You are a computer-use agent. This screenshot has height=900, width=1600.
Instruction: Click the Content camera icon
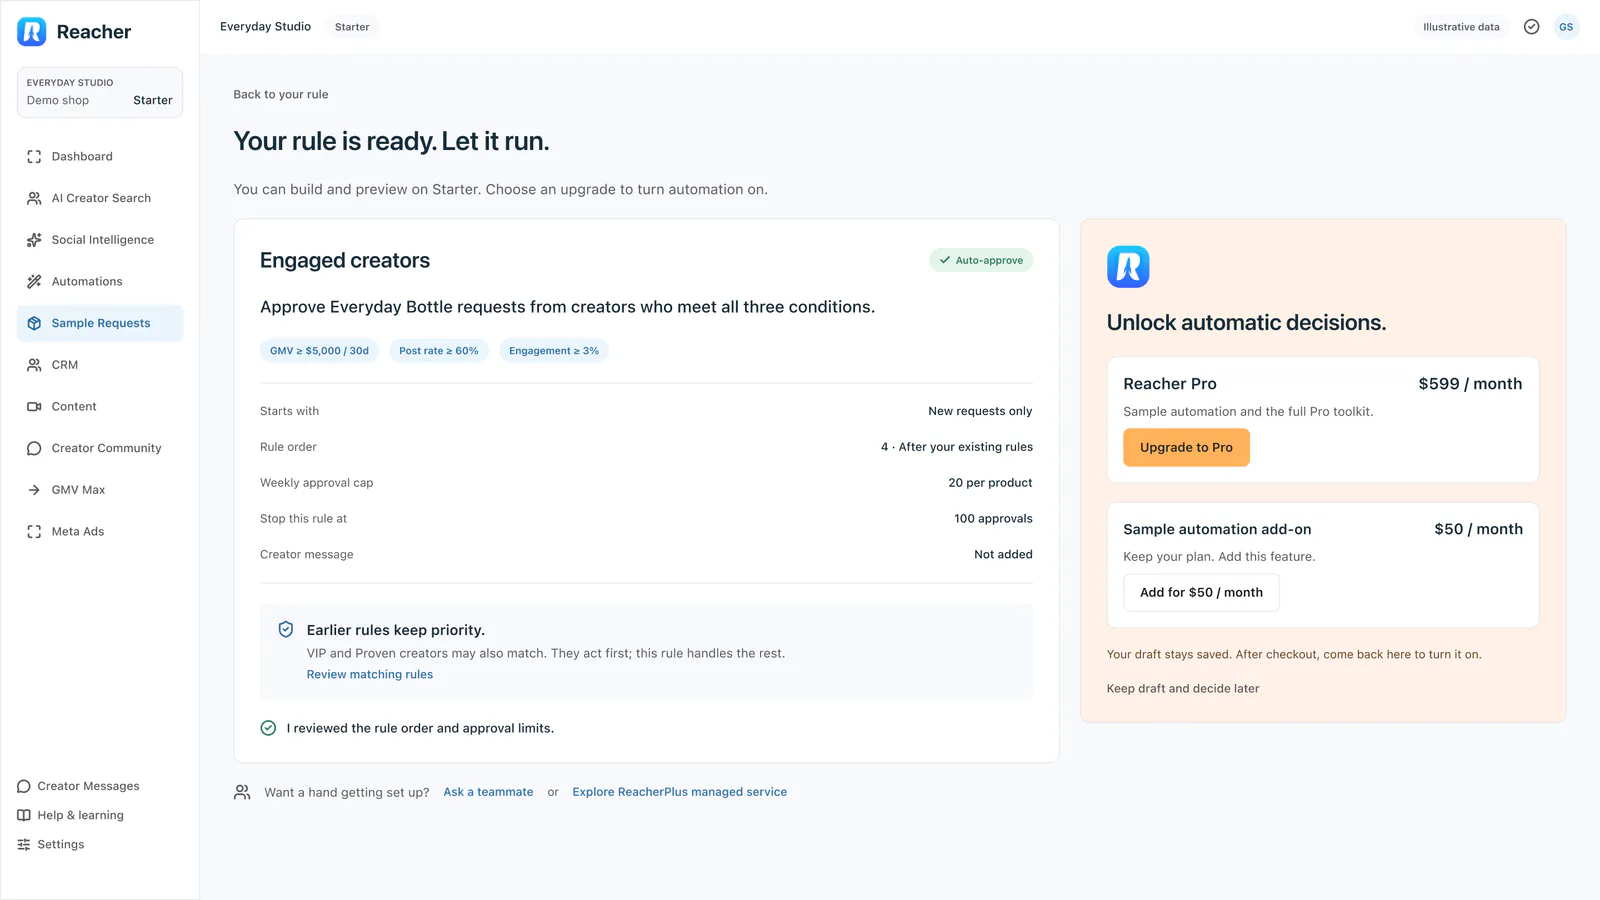(x=34, y=407)
